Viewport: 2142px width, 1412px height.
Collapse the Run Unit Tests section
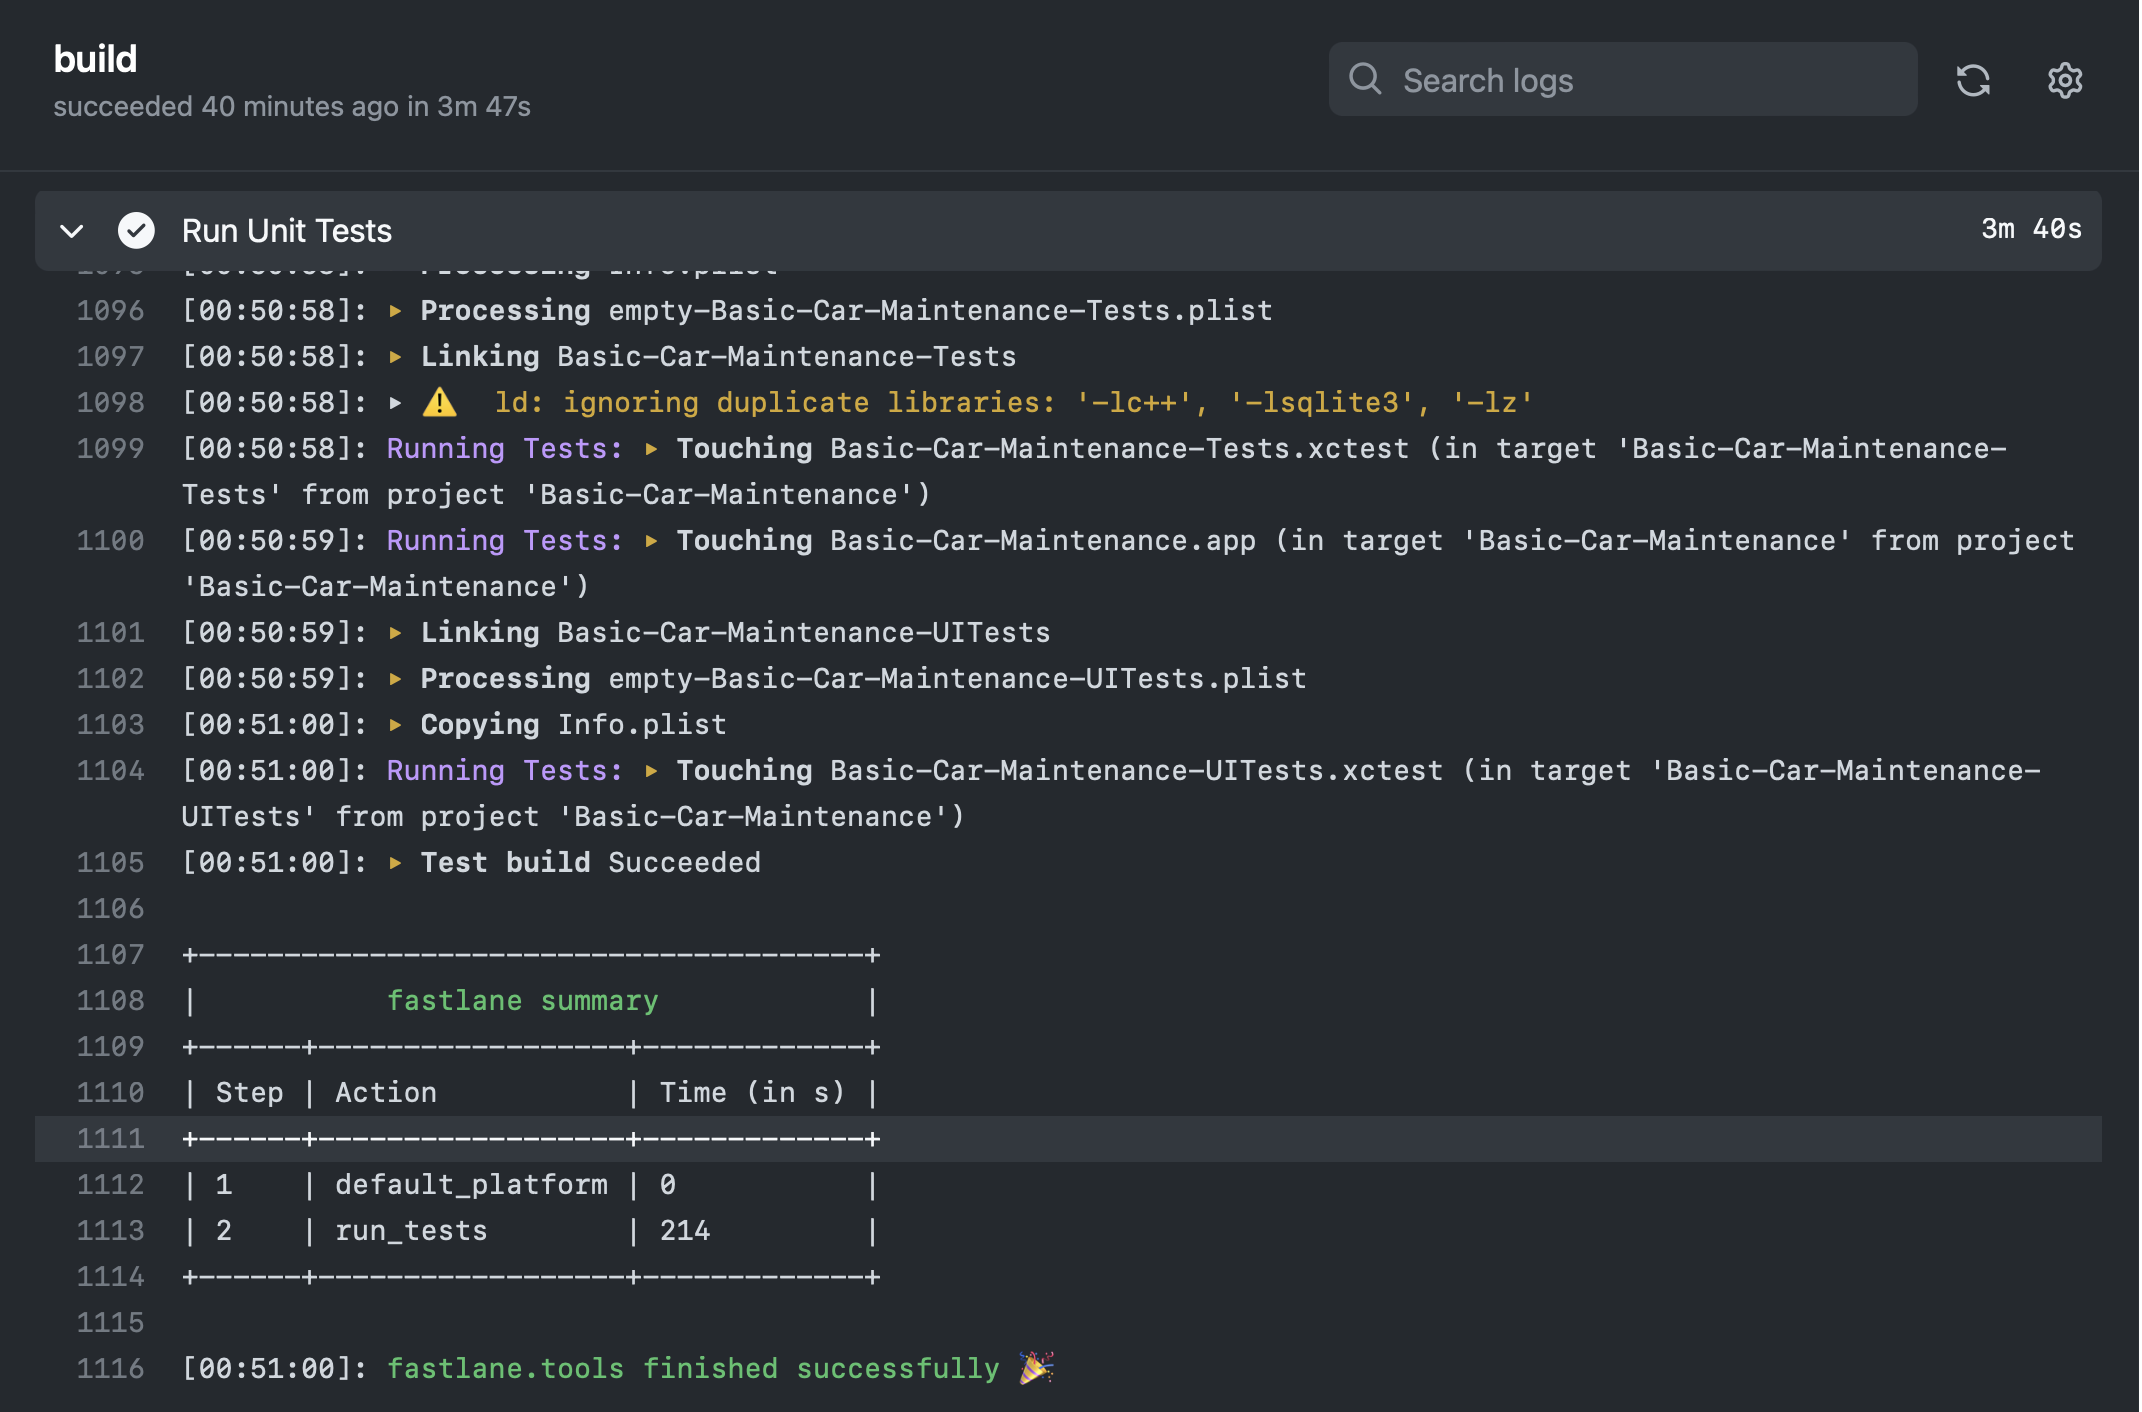(72, 231)
